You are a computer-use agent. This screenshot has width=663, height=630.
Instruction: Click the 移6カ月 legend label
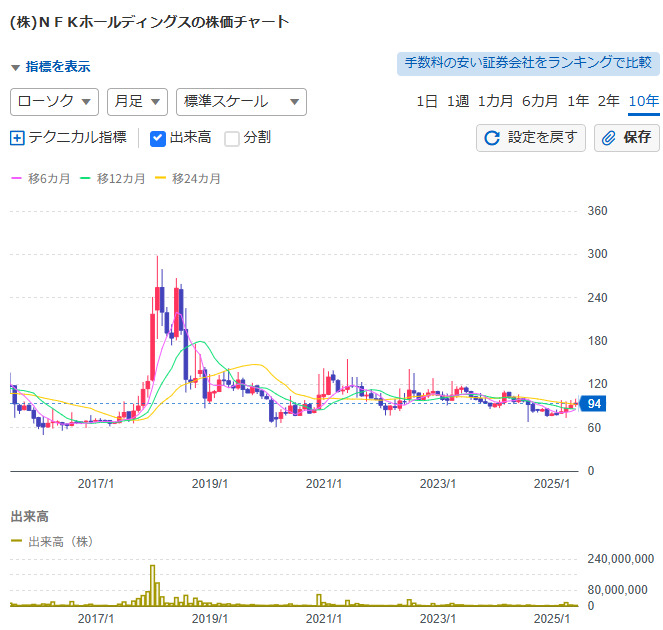(49, 179)
